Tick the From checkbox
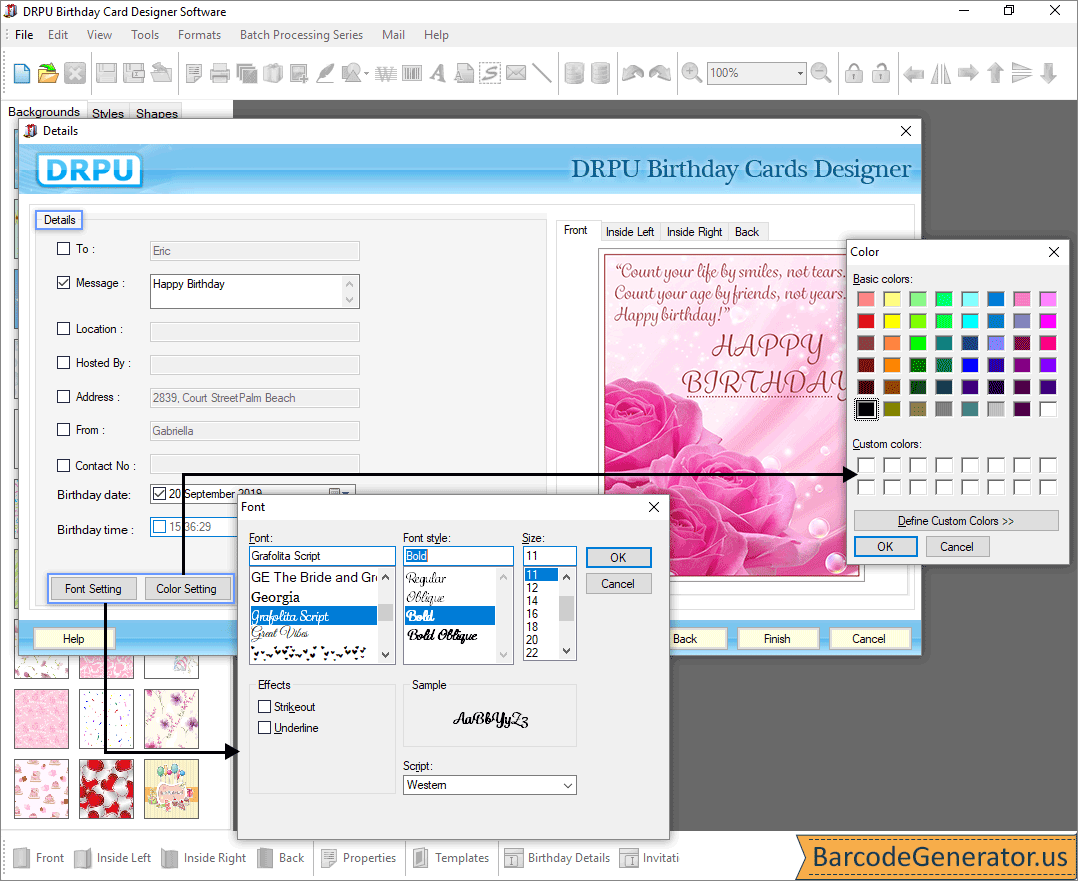Image resolution: width=1078 pixels, height=881 pixels. coord(63,430)
